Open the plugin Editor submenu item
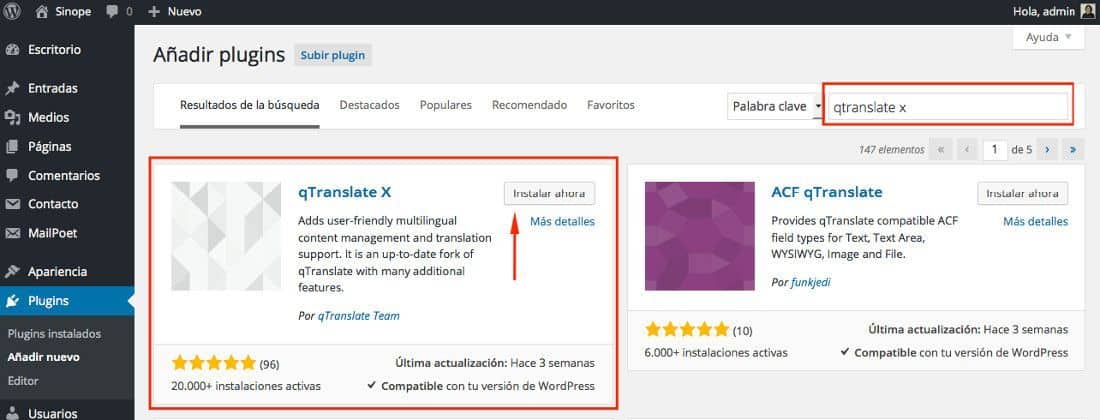Image resolution: width=1100 pixels, height=420 pixels. [x=22, y=381]
